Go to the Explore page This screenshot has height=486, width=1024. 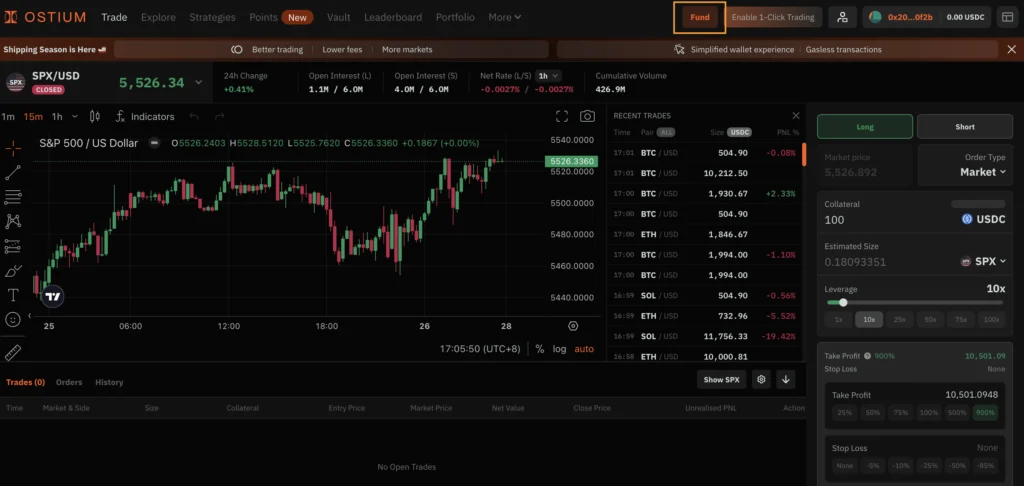click(158, 17)
